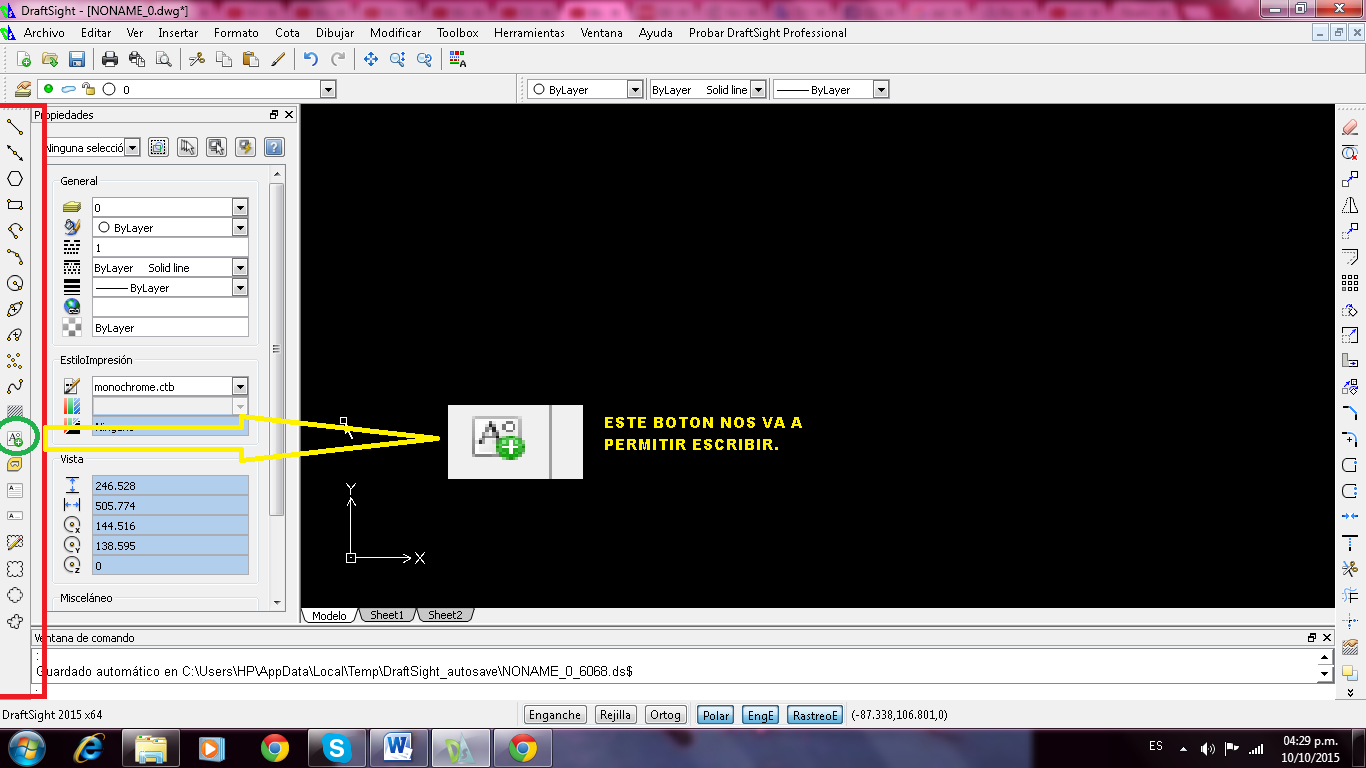Open the line color ByLayer dropdown
Image resolution: width=1366 pixels, height=768 pixels.
(634, 90)
